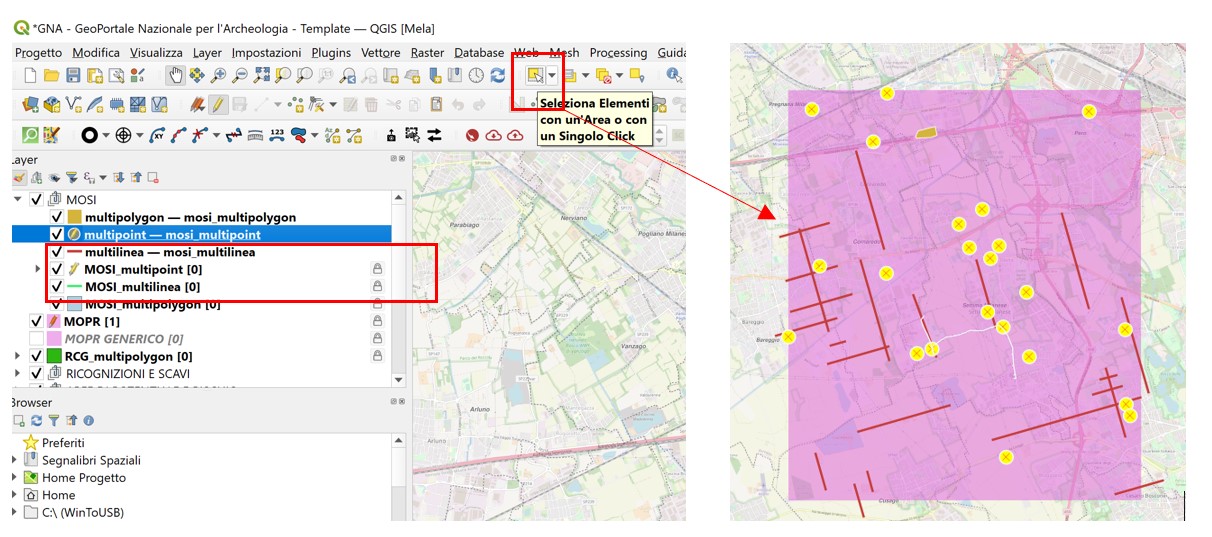Click the Save Project floppy disk icon
This screenshot has height=537, width=1212.
point(73,75)
